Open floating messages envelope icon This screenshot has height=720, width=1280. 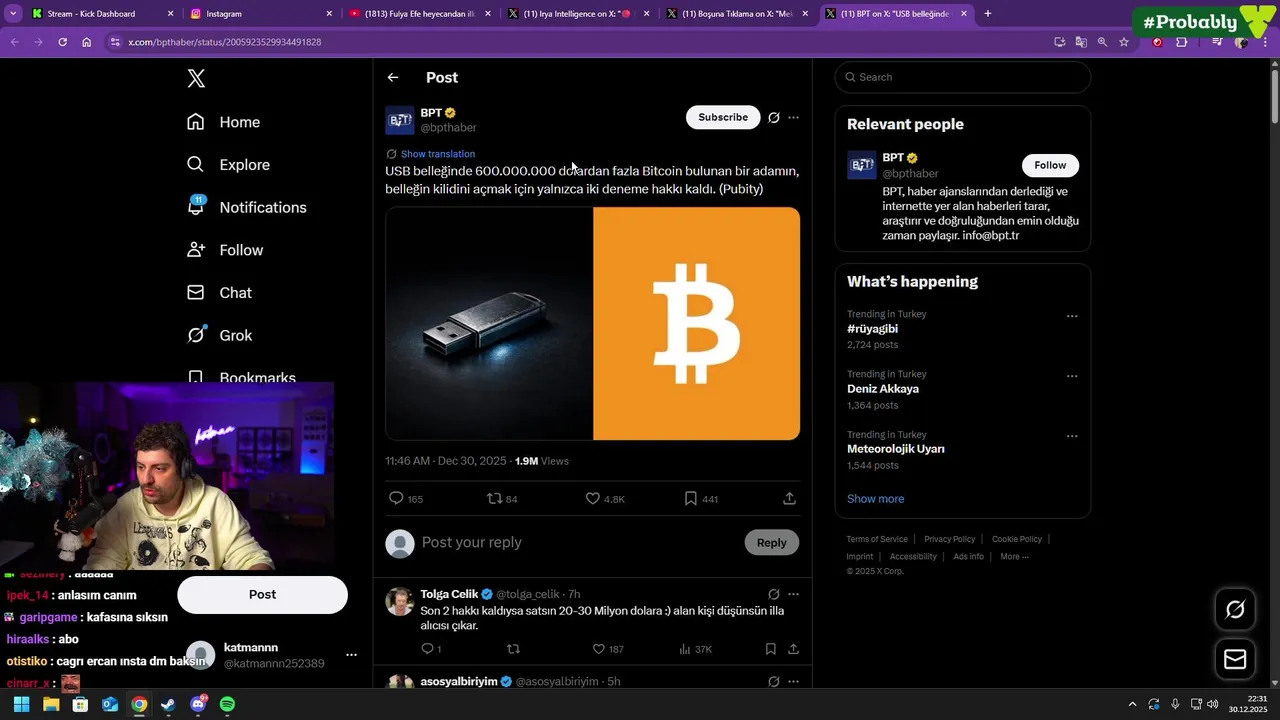pos(1235,660)
